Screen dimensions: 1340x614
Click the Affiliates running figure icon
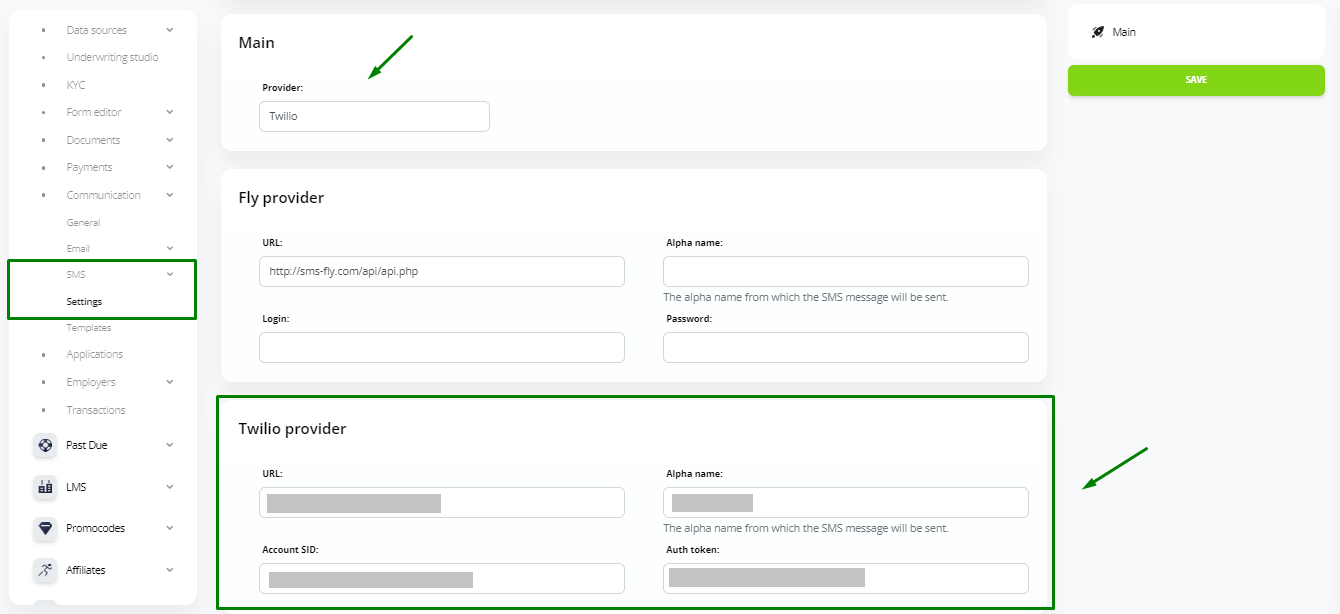(45, 570)
